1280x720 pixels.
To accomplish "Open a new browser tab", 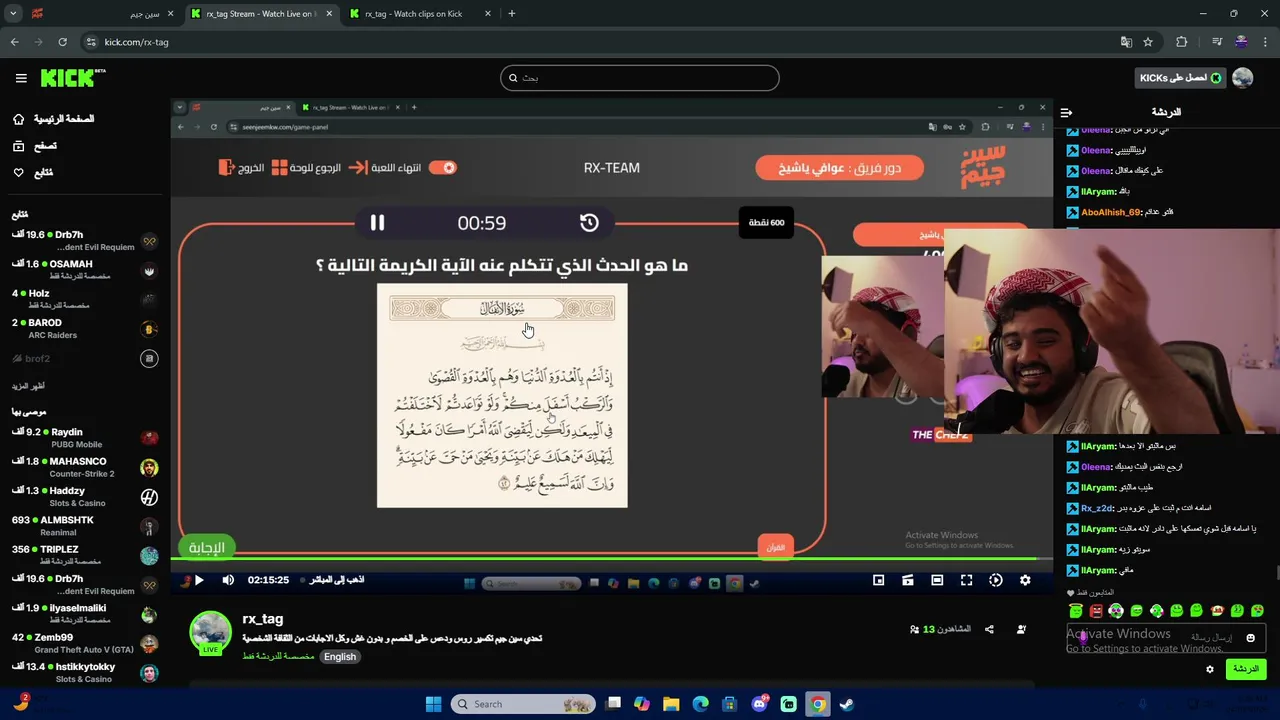I will tap(512, 14).
